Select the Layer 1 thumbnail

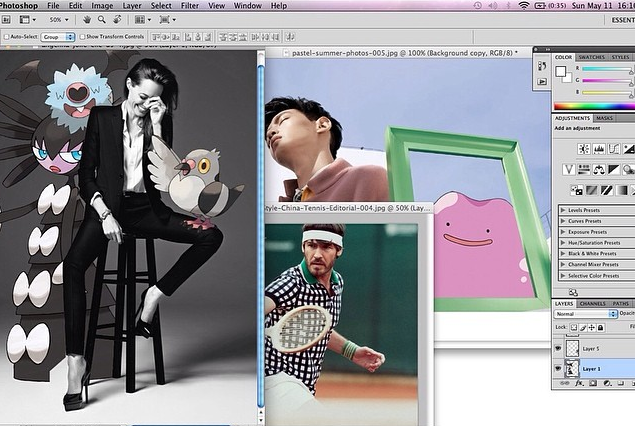571,369
